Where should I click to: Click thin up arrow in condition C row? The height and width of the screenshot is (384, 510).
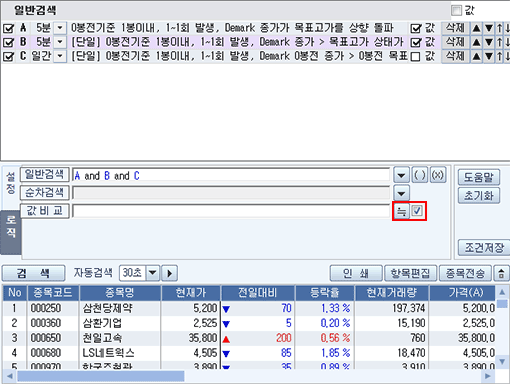pos(499,56)
